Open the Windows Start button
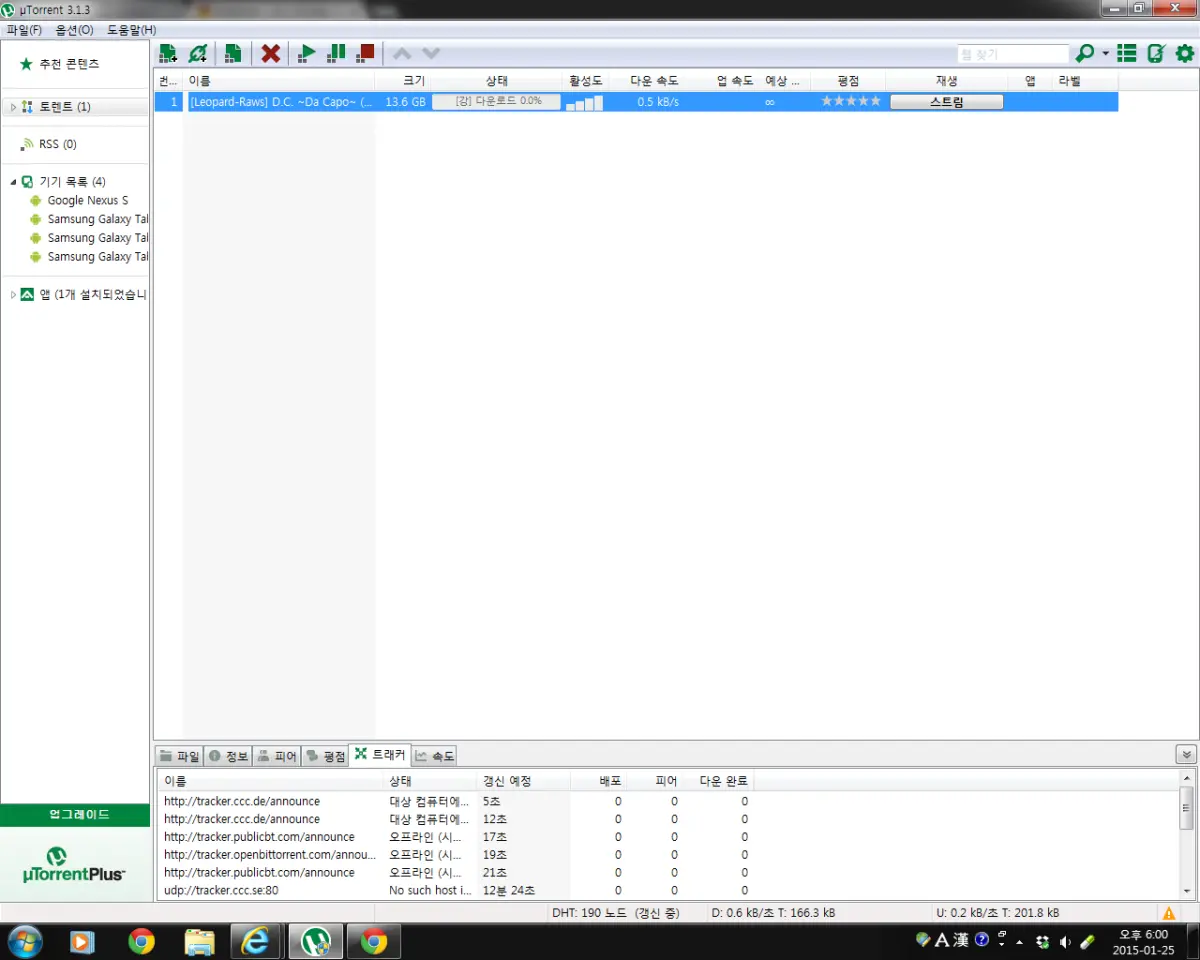1200x960 pixels. coord(24,941)
